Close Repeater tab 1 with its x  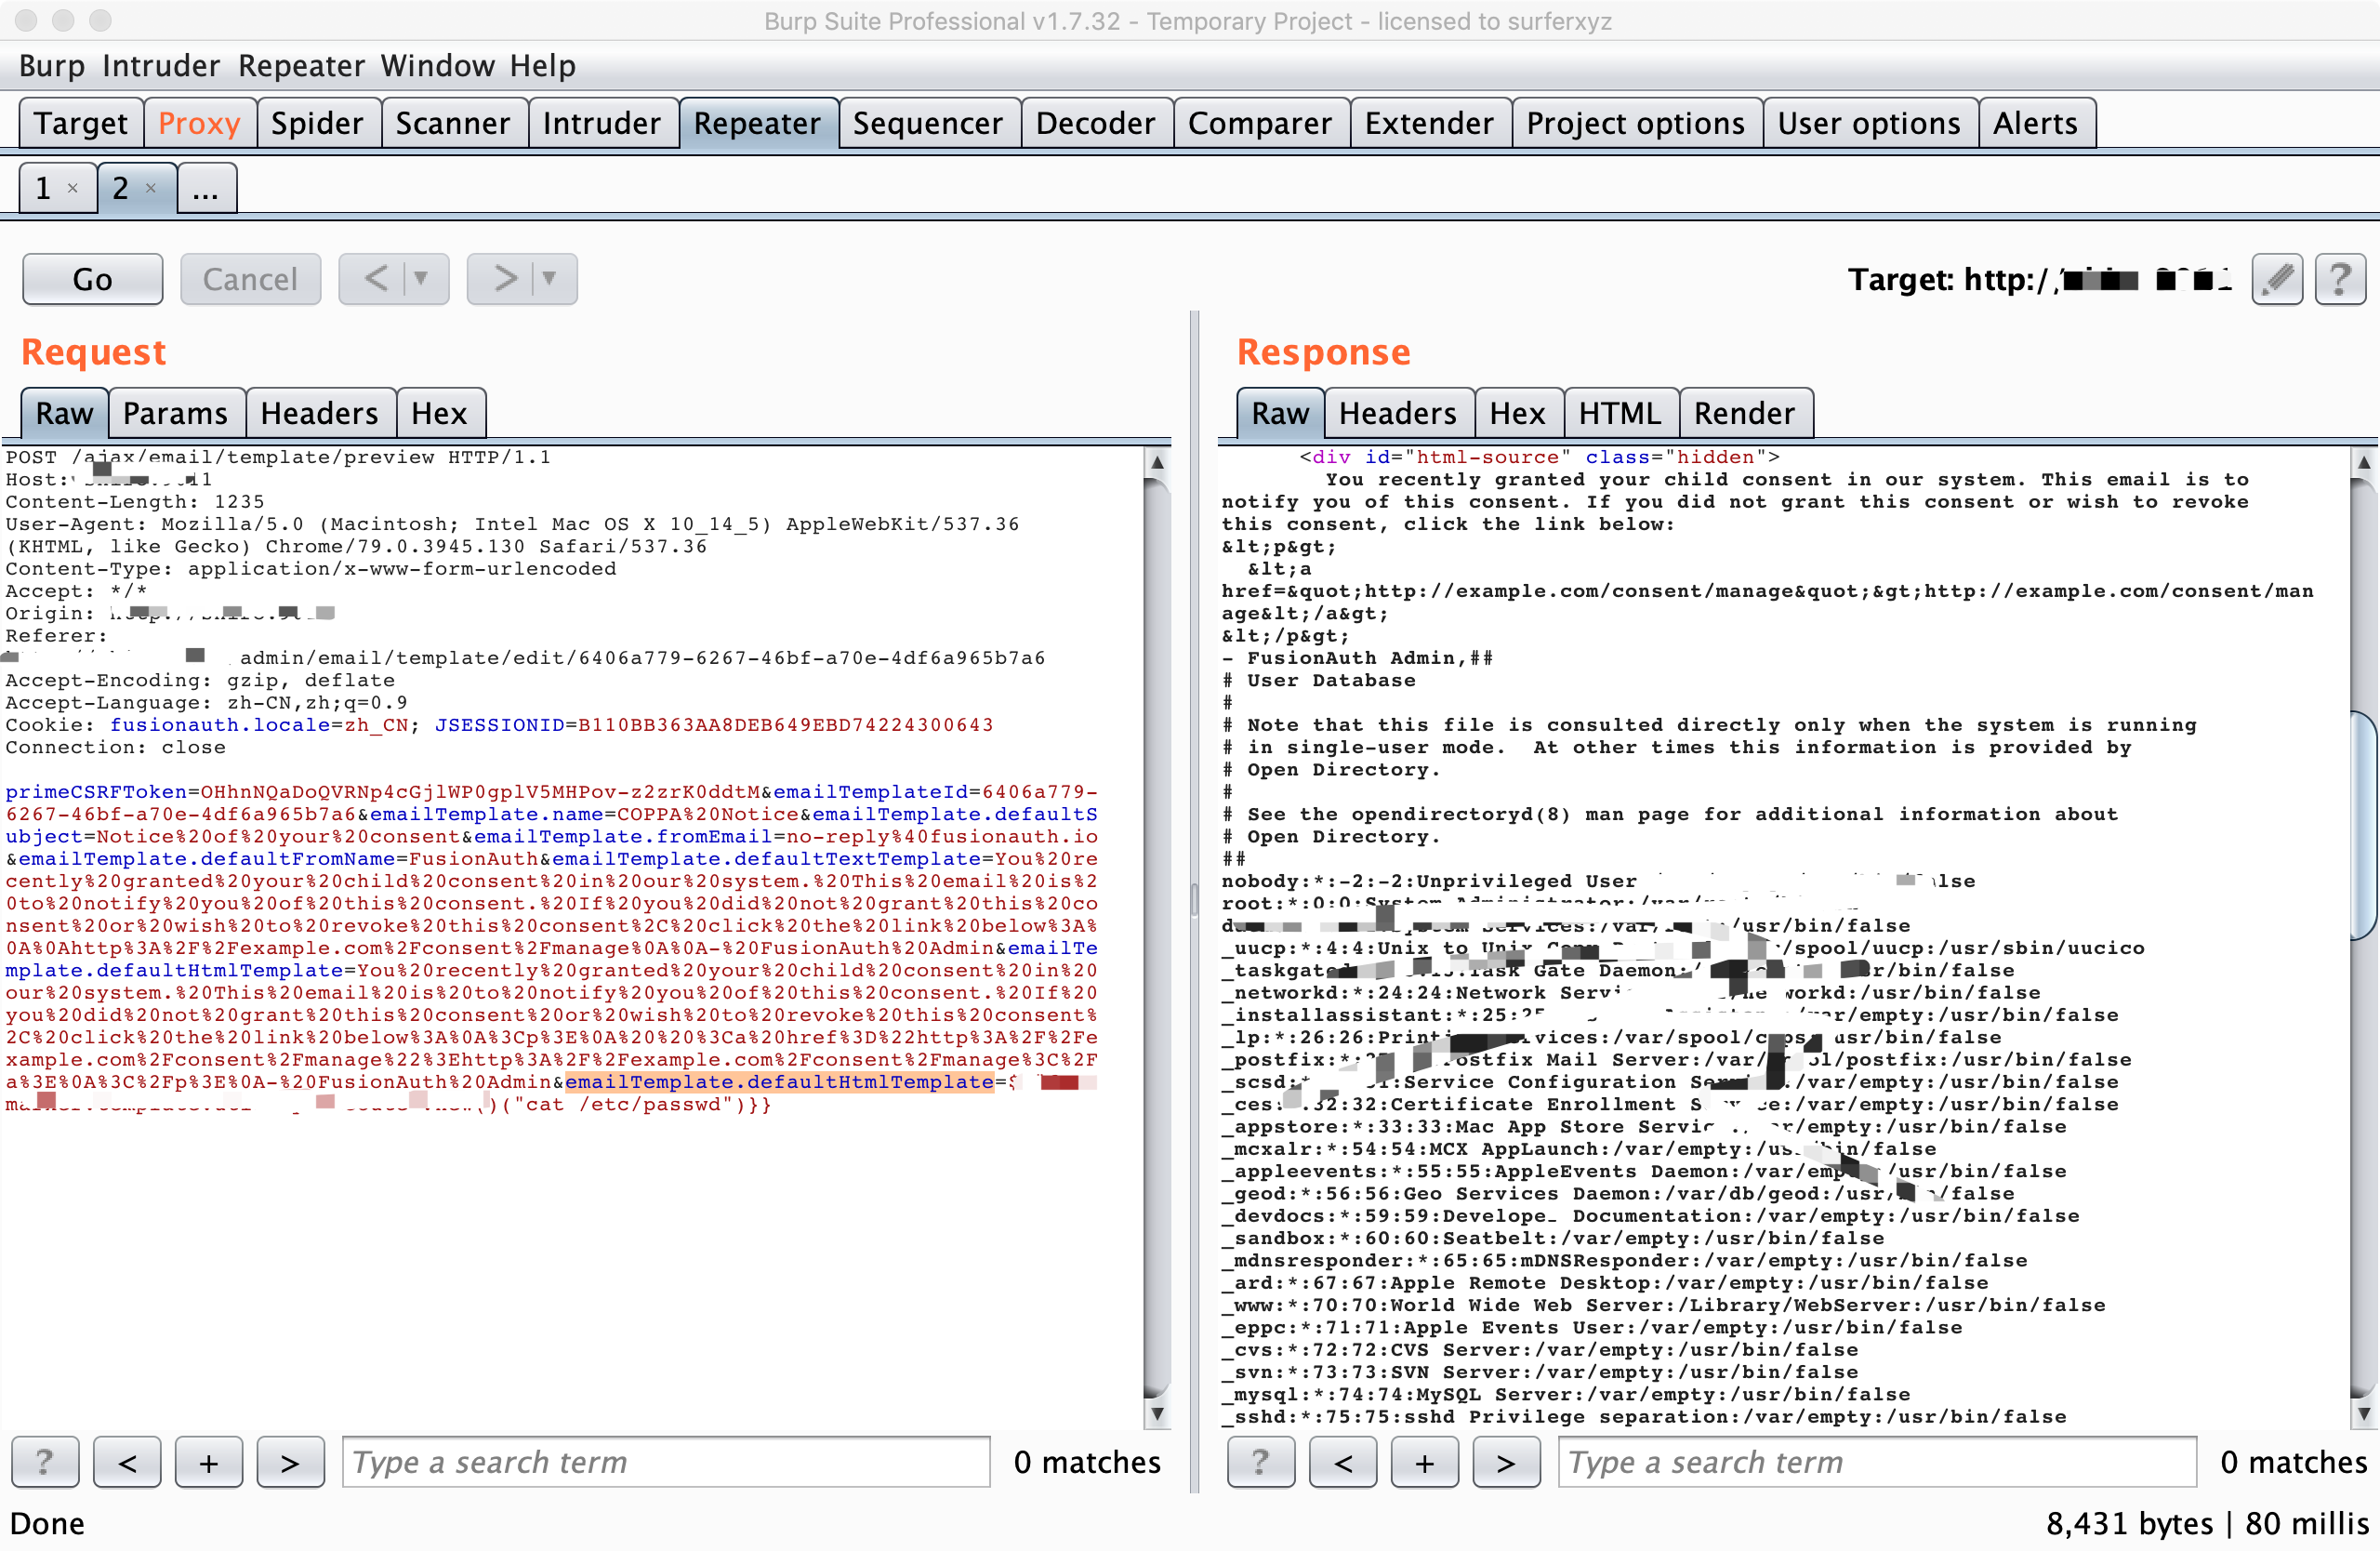pyautogui.click(x=72, y=188)
